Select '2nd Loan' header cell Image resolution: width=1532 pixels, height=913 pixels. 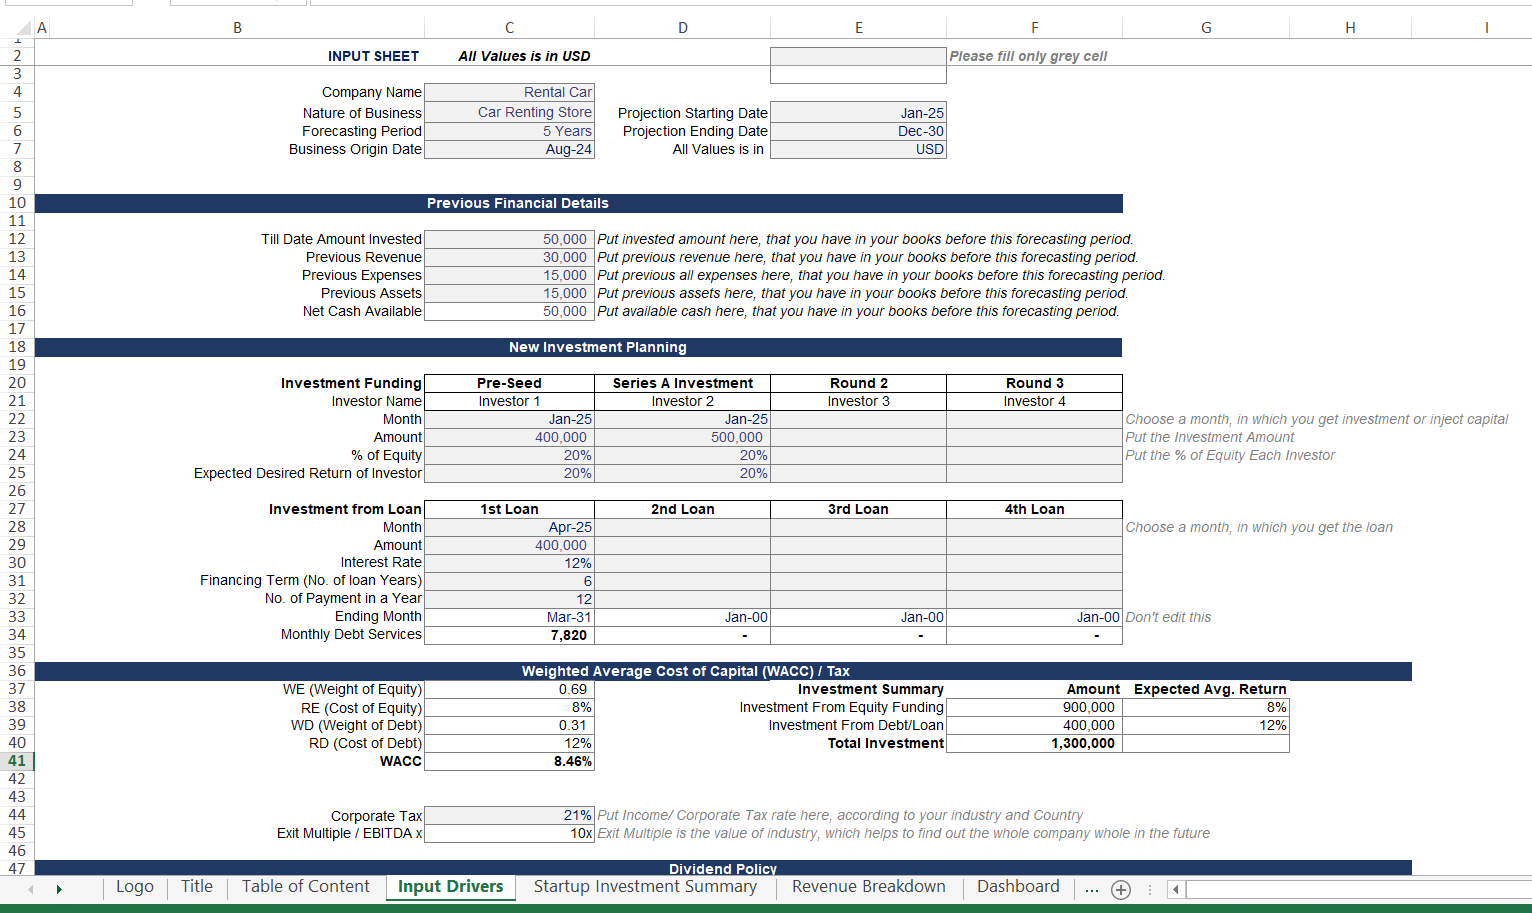pos(682,509)
